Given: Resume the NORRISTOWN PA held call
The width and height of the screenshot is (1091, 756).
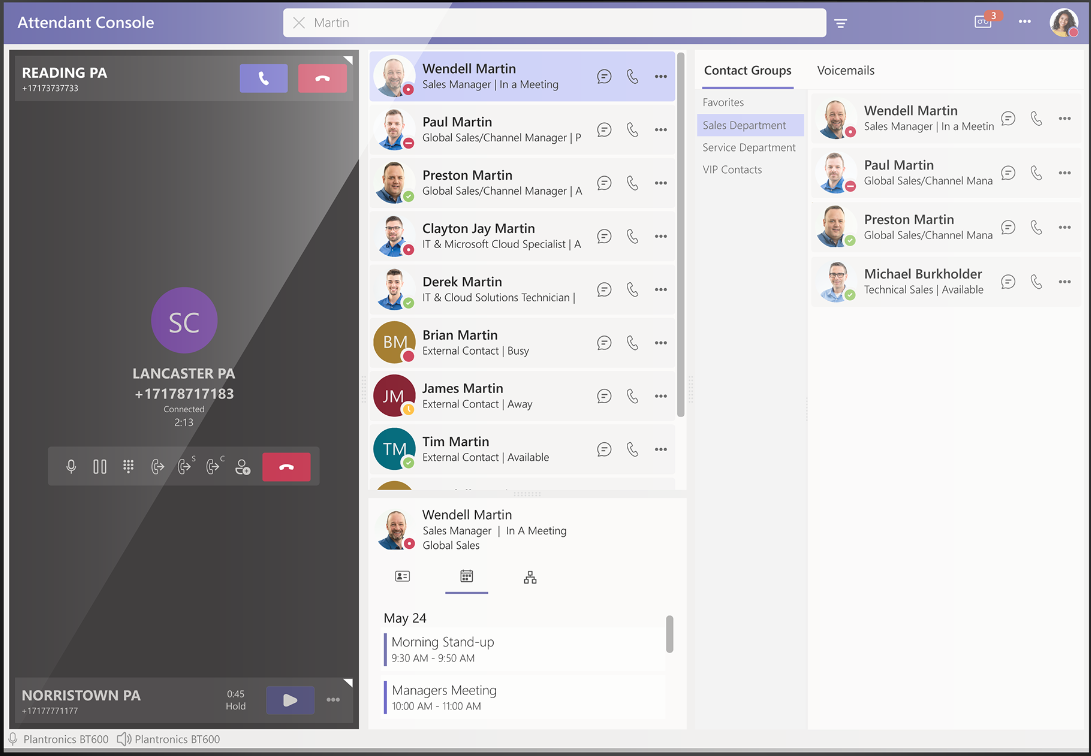Looking at the screenshot, I should click(290, 700).
